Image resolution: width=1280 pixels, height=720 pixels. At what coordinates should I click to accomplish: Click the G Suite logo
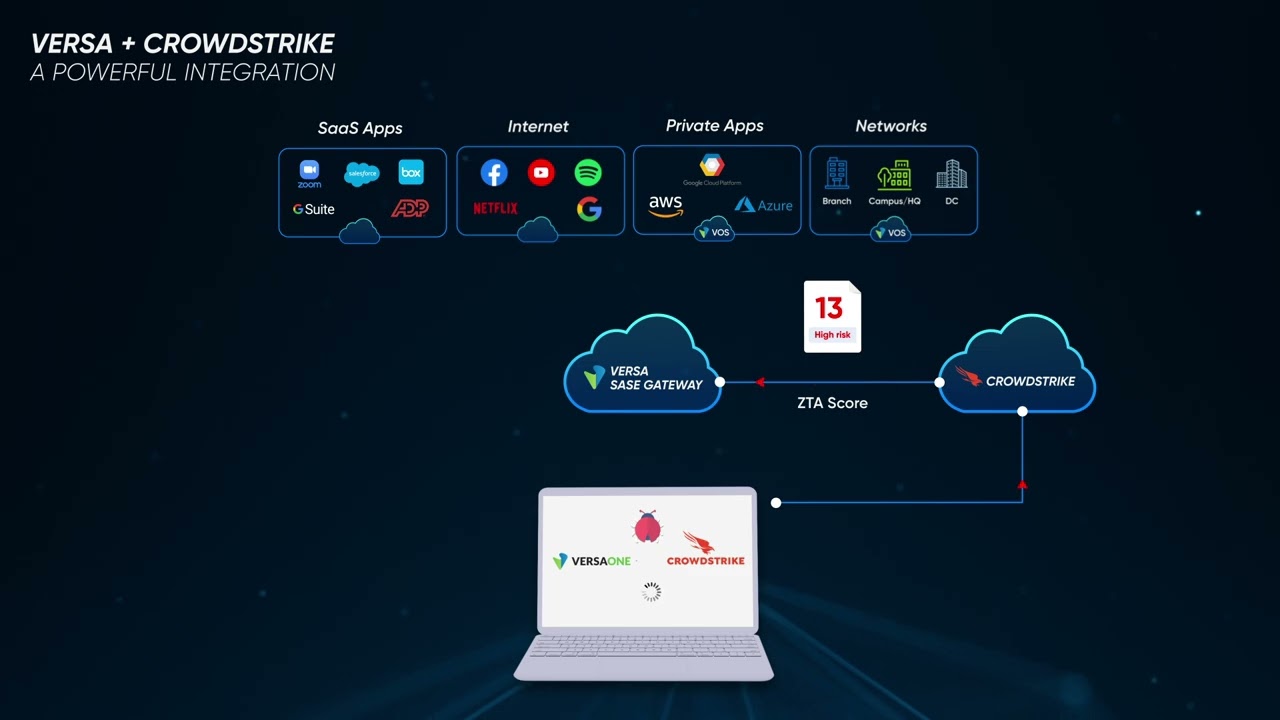313,209
